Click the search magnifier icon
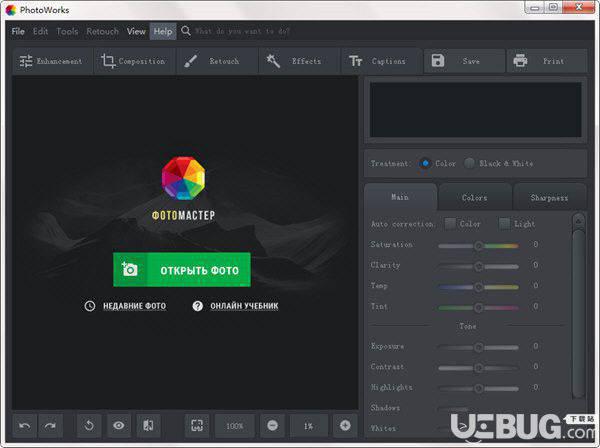The height and width of the screenshot is (448, 600). tap(186, 31)
